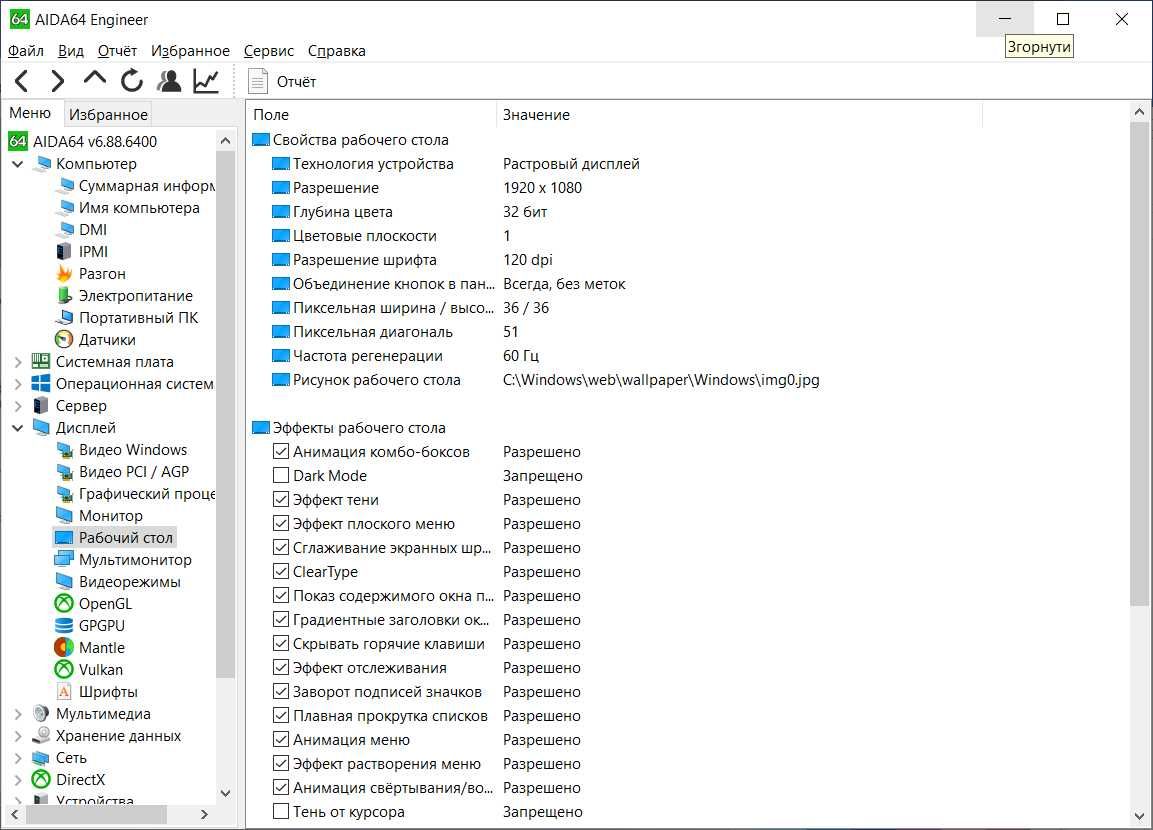Go forward with the right arrow toolbar icon
The image size is (1153, 830).
(x=57, y=81)
